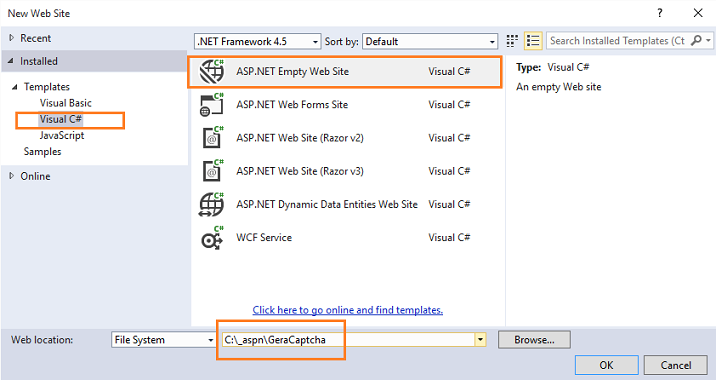Select Visual Basic under Templates
The image size is (716, 380).
(66, 103)
